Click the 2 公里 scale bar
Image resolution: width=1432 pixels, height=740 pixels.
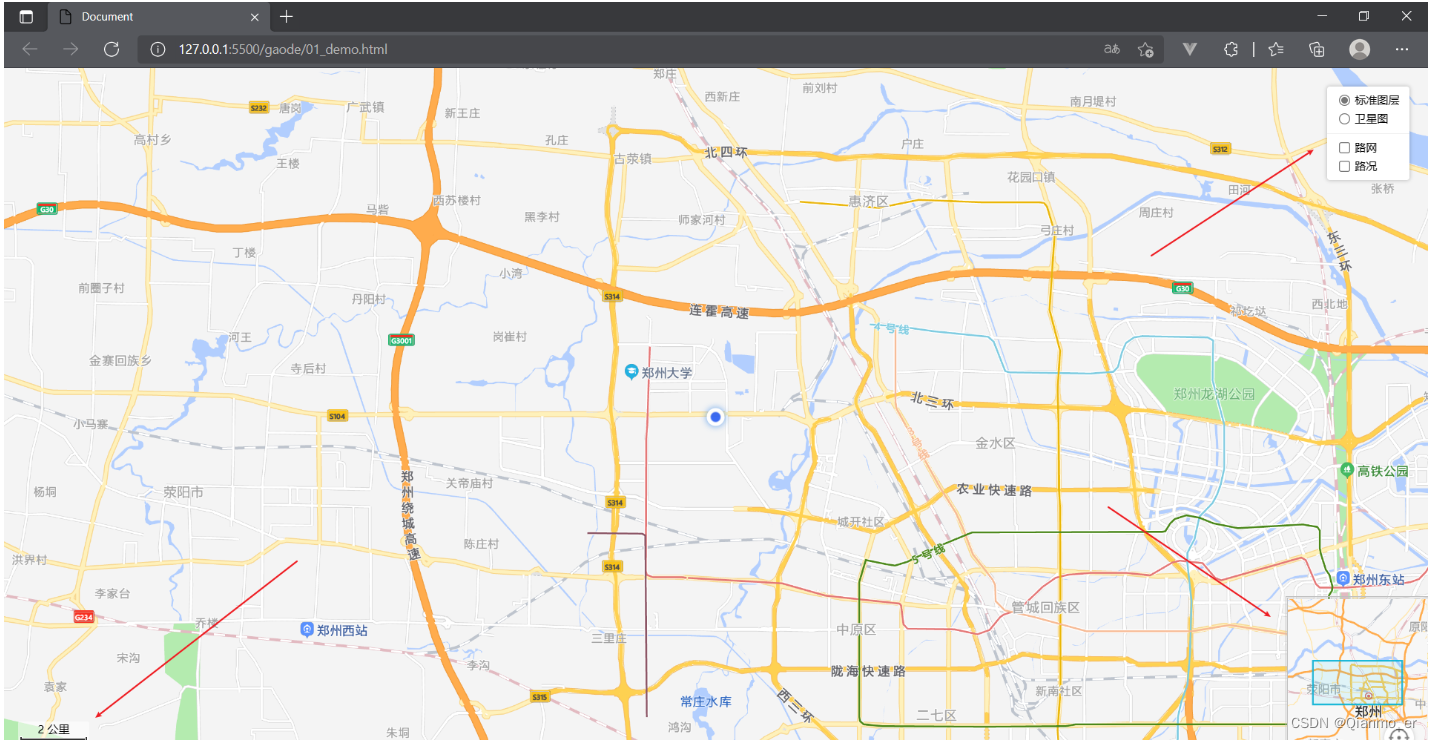[x=53, y=731]
